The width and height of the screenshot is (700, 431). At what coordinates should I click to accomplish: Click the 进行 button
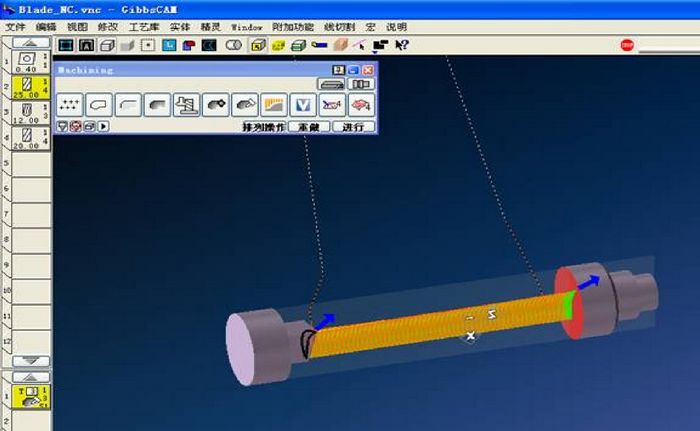click(353, 127)
